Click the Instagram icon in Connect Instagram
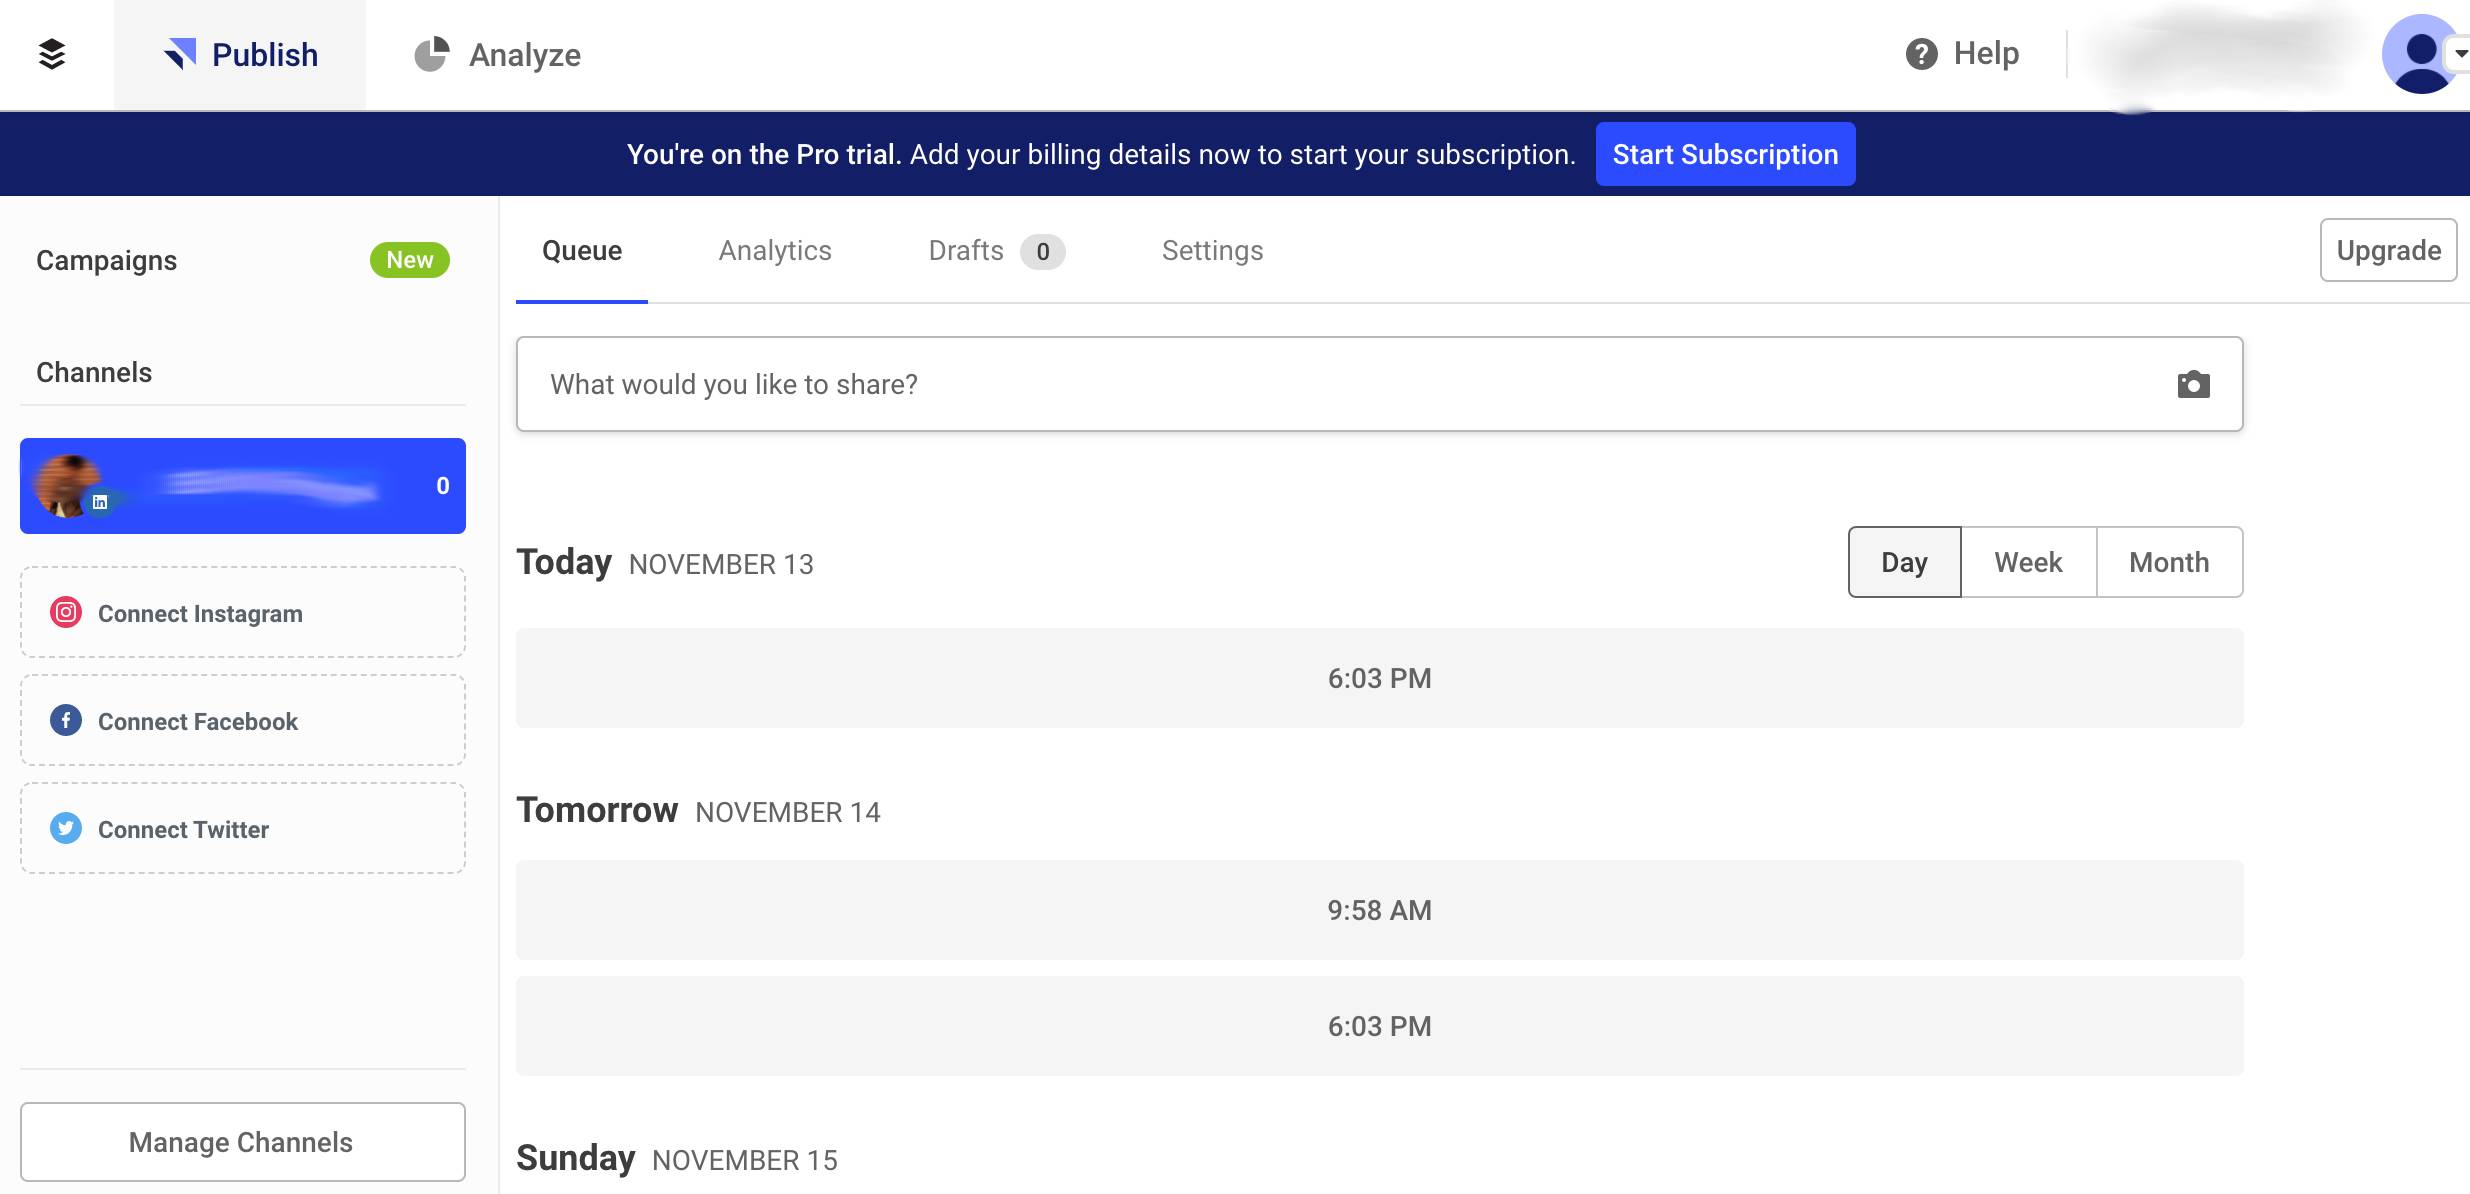The height and width of the screenshot is (1194, 2470). [x=66, y=612]
